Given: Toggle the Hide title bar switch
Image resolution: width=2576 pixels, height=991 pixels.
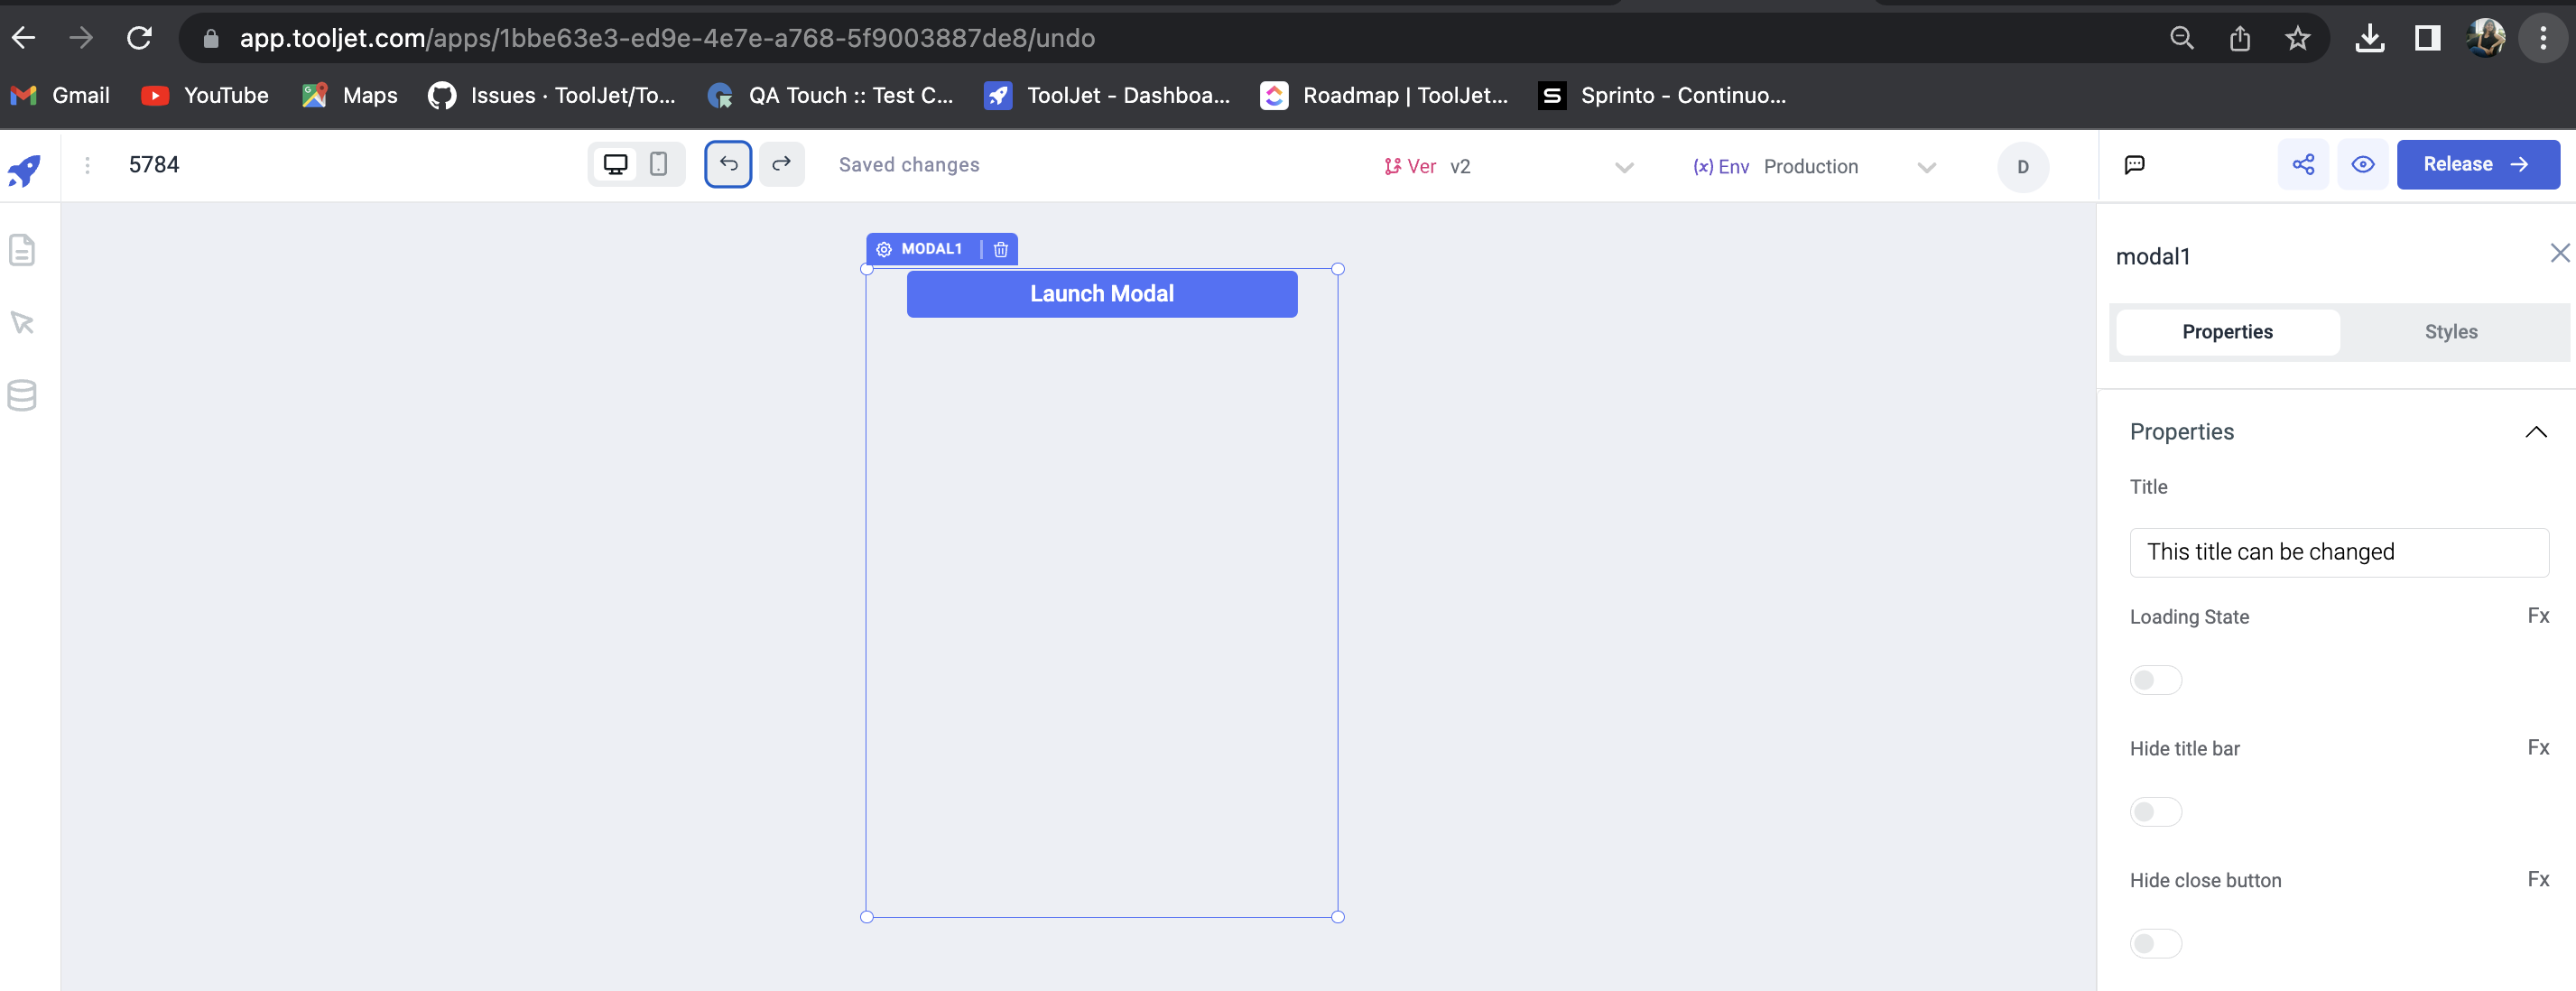Looking at the screenshot, I should click(2155, 811).
